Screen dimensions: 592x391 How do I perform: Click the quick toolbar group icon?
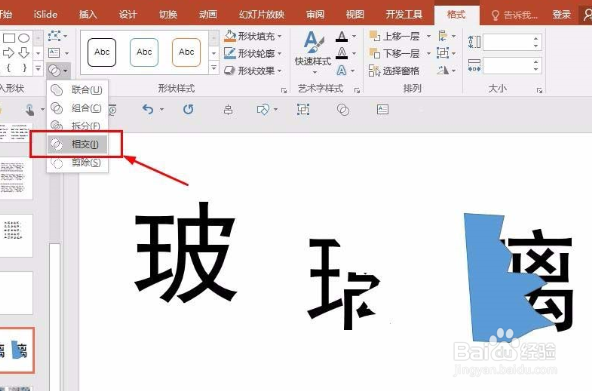(303, 109)
